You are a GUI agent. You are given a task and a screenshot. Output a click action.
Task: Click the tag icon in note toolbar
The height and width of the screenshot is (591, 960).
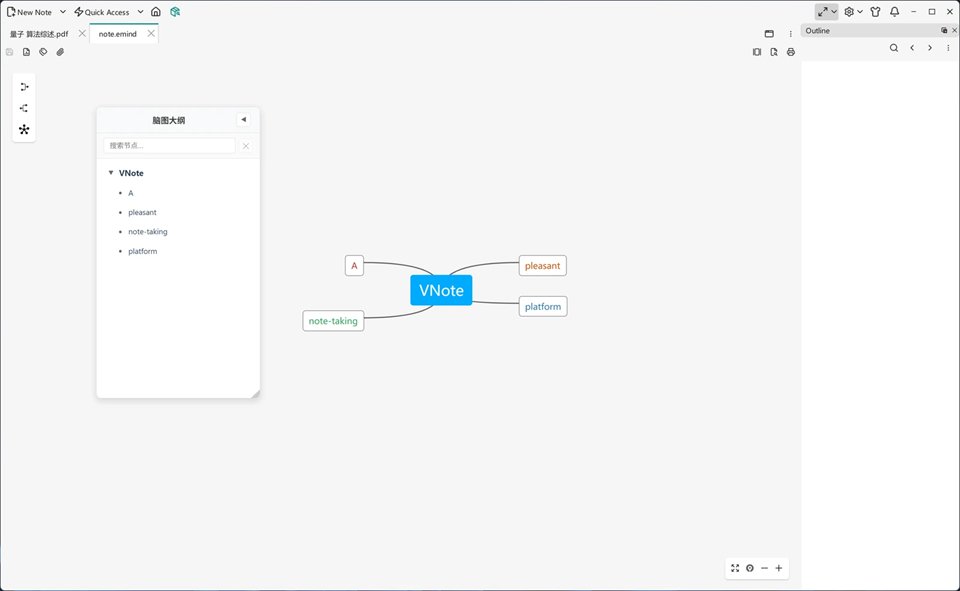[43, 52]
